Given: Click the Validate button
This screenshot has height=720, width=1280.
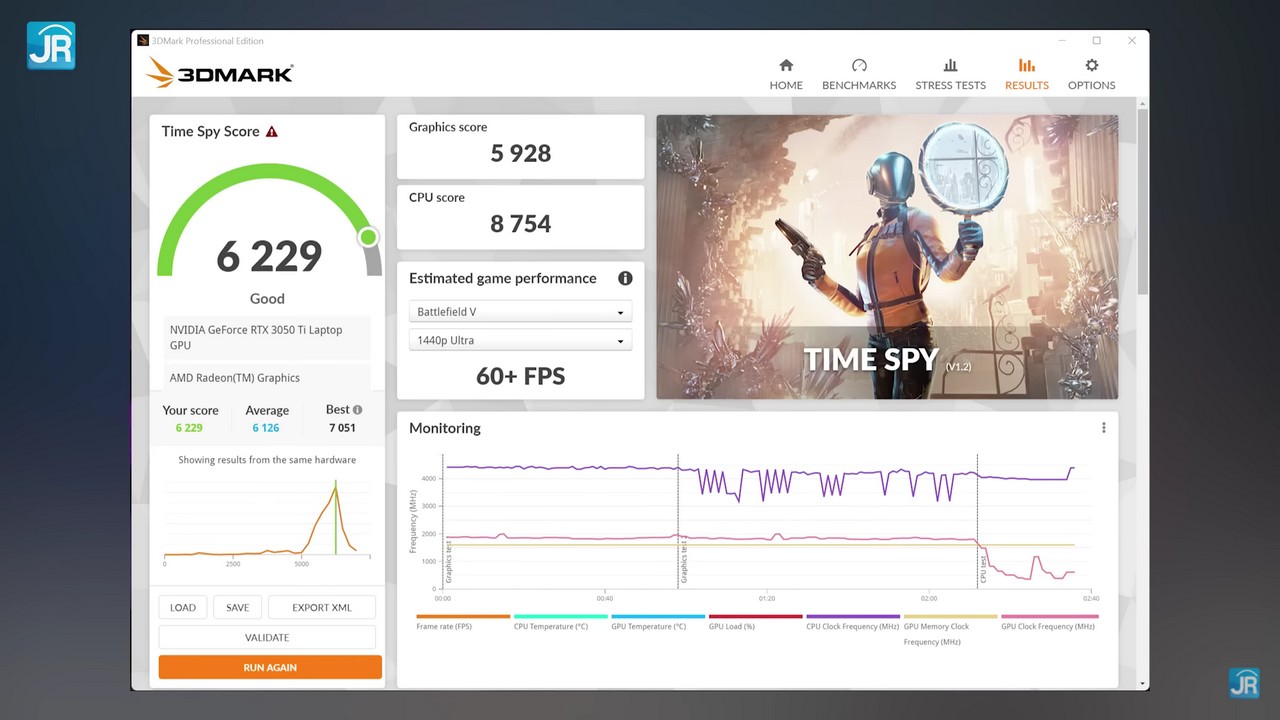Looking at the screenshot, I should pyautogui.click(x=267, y=637).
